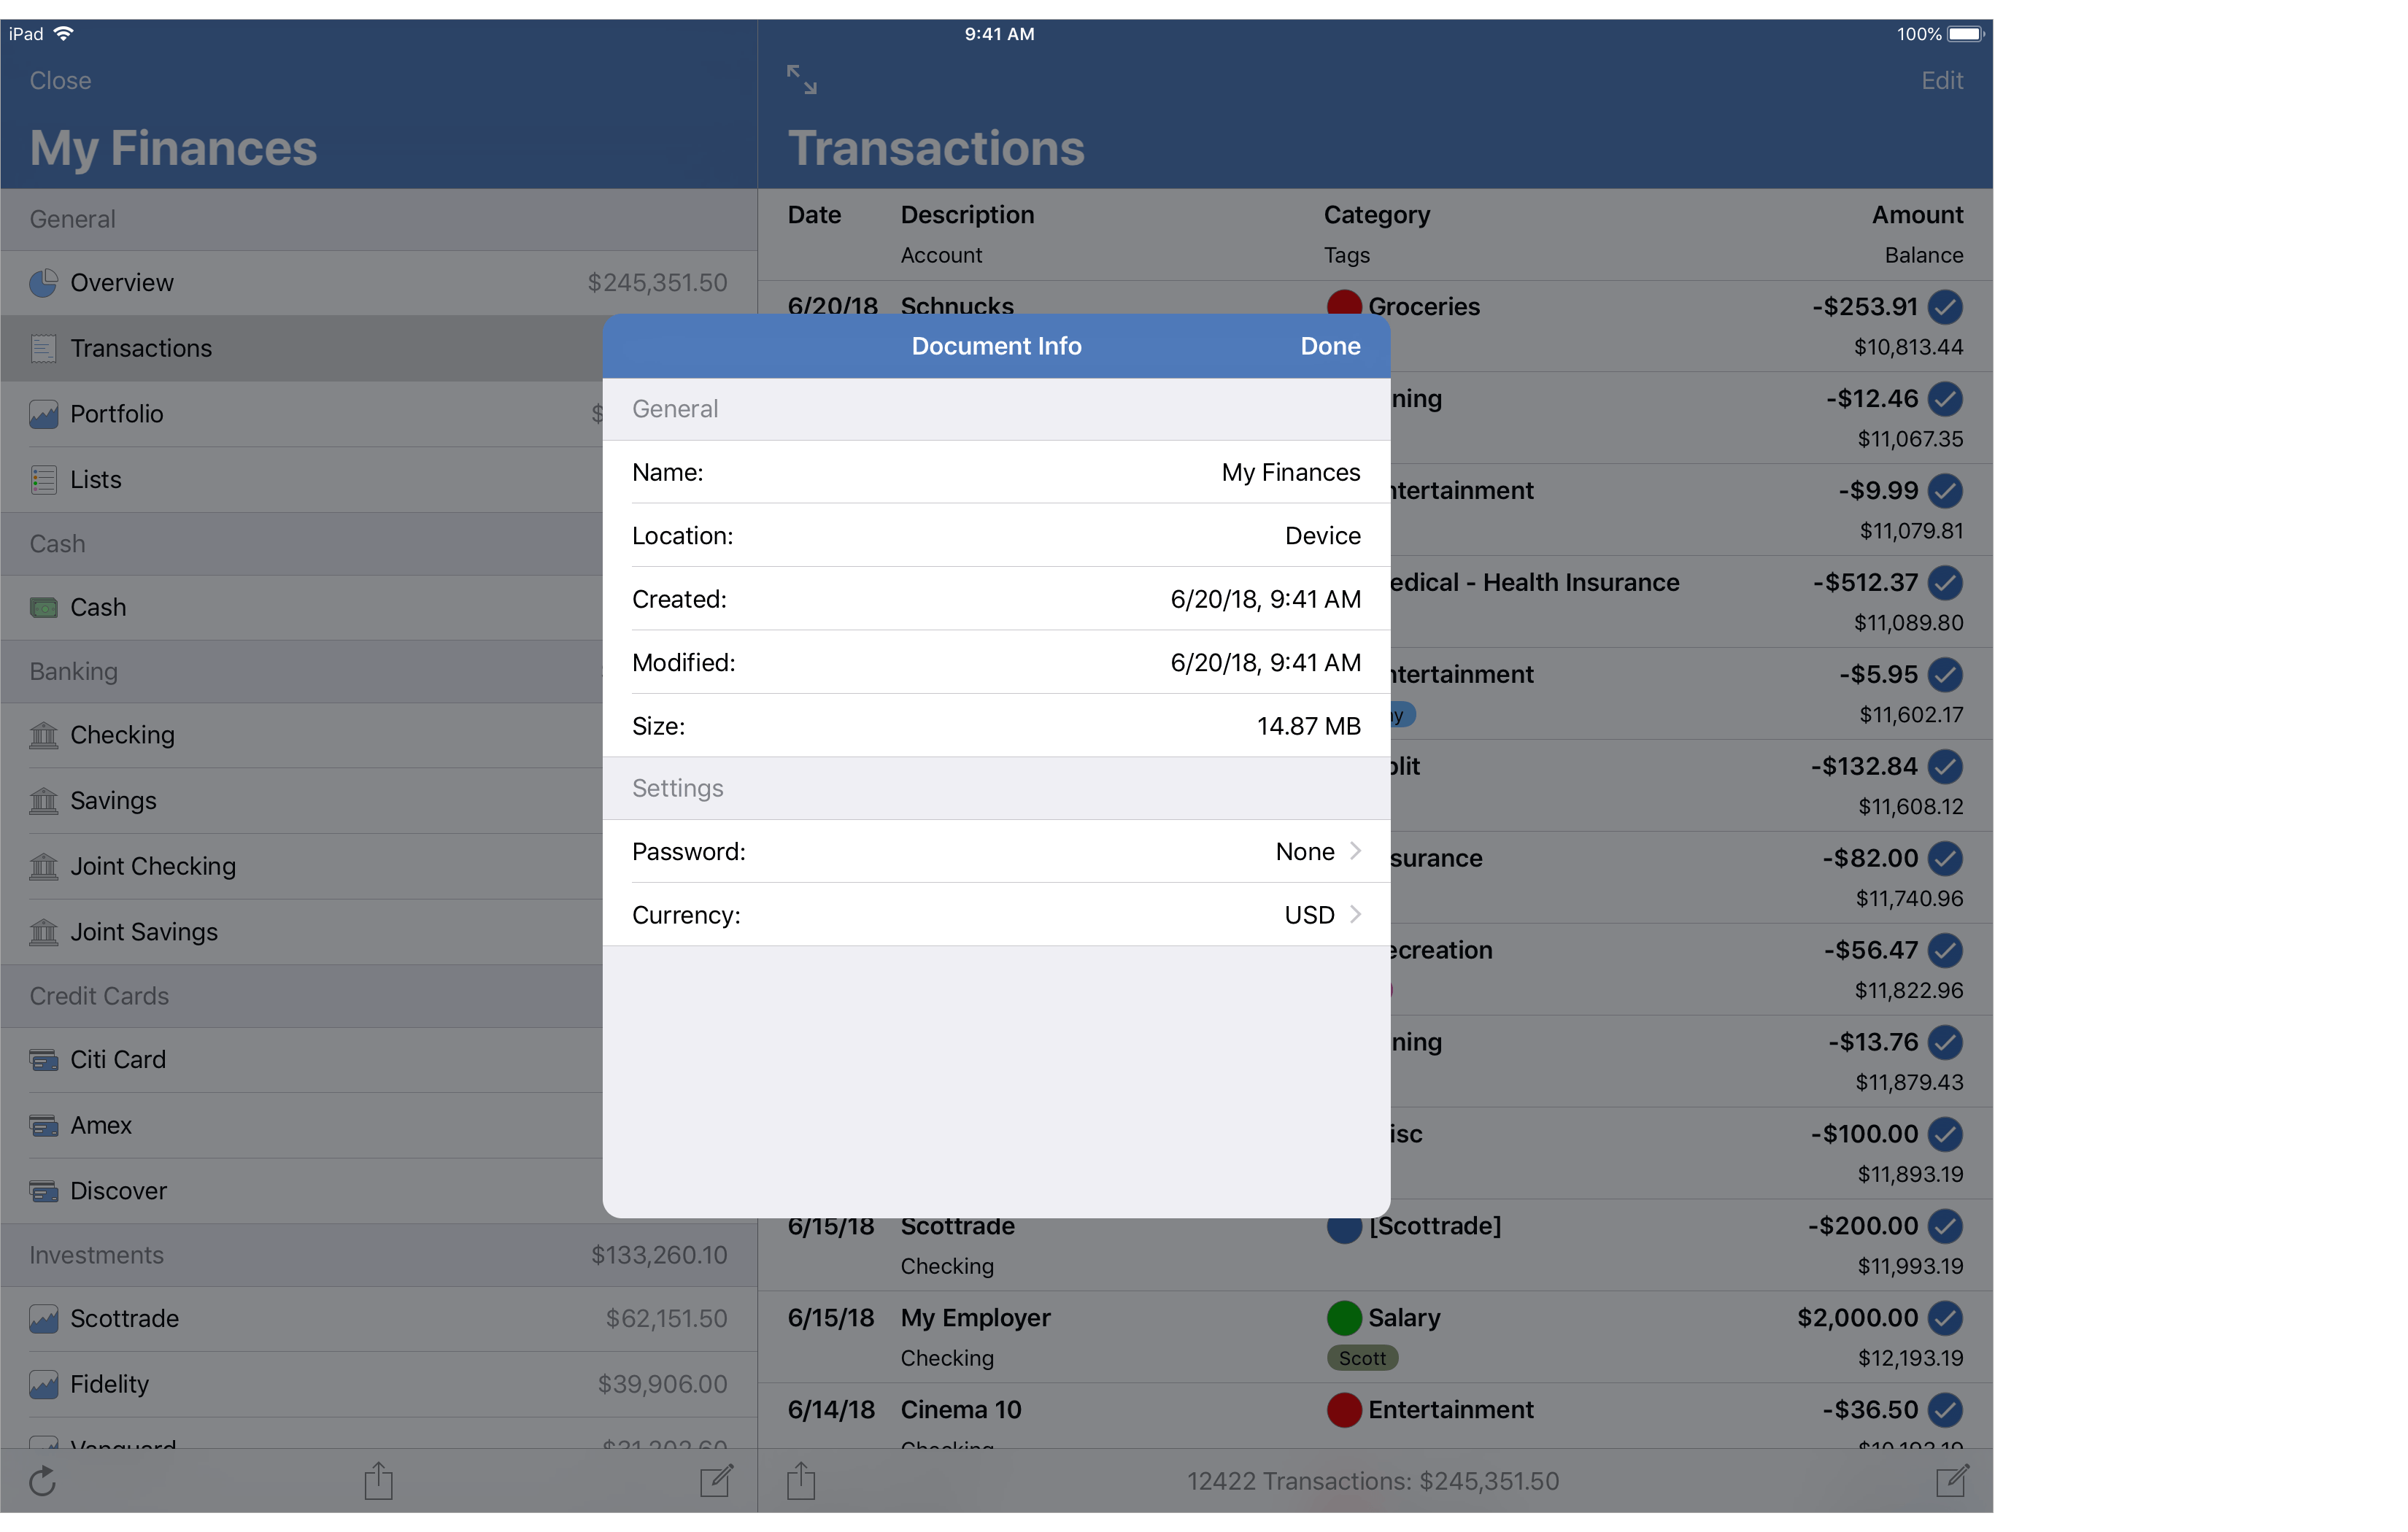2408x1532 pixels.
Task: Open the Name row showing My Finances
Action: [995, 472]
